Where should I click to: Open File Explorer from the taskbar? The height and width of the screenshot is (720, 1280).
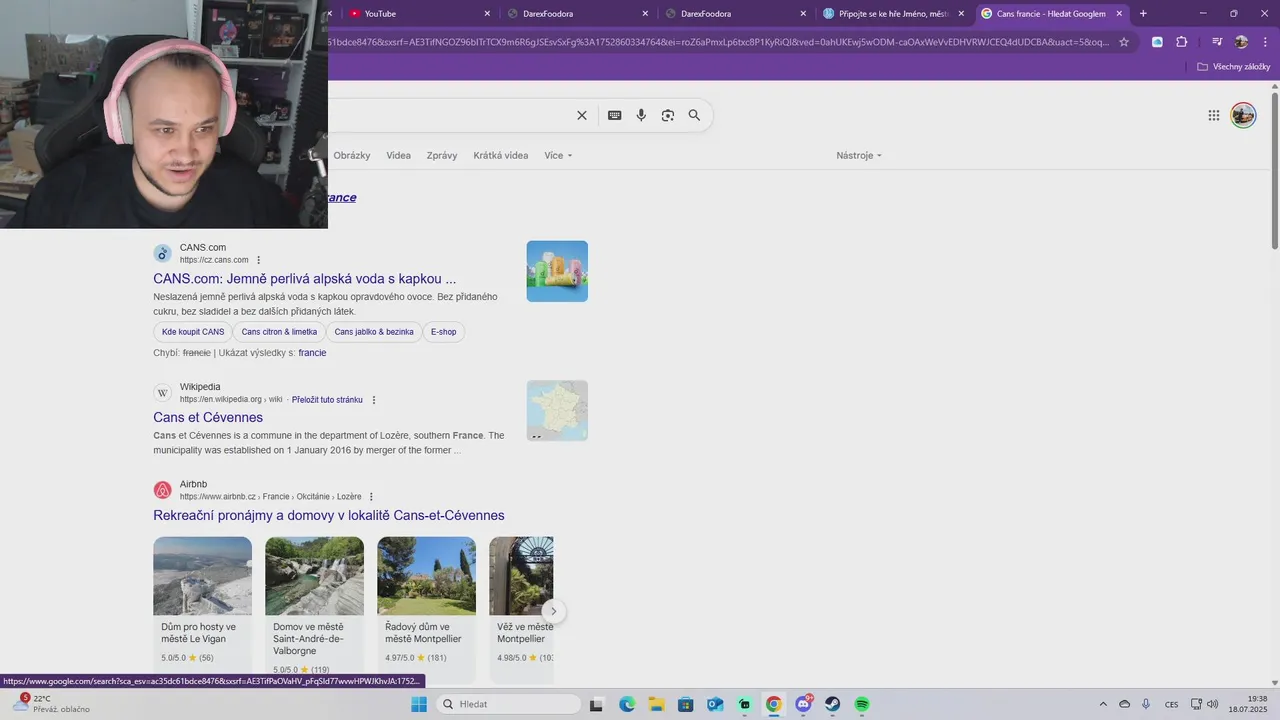(x=656, y=704)
